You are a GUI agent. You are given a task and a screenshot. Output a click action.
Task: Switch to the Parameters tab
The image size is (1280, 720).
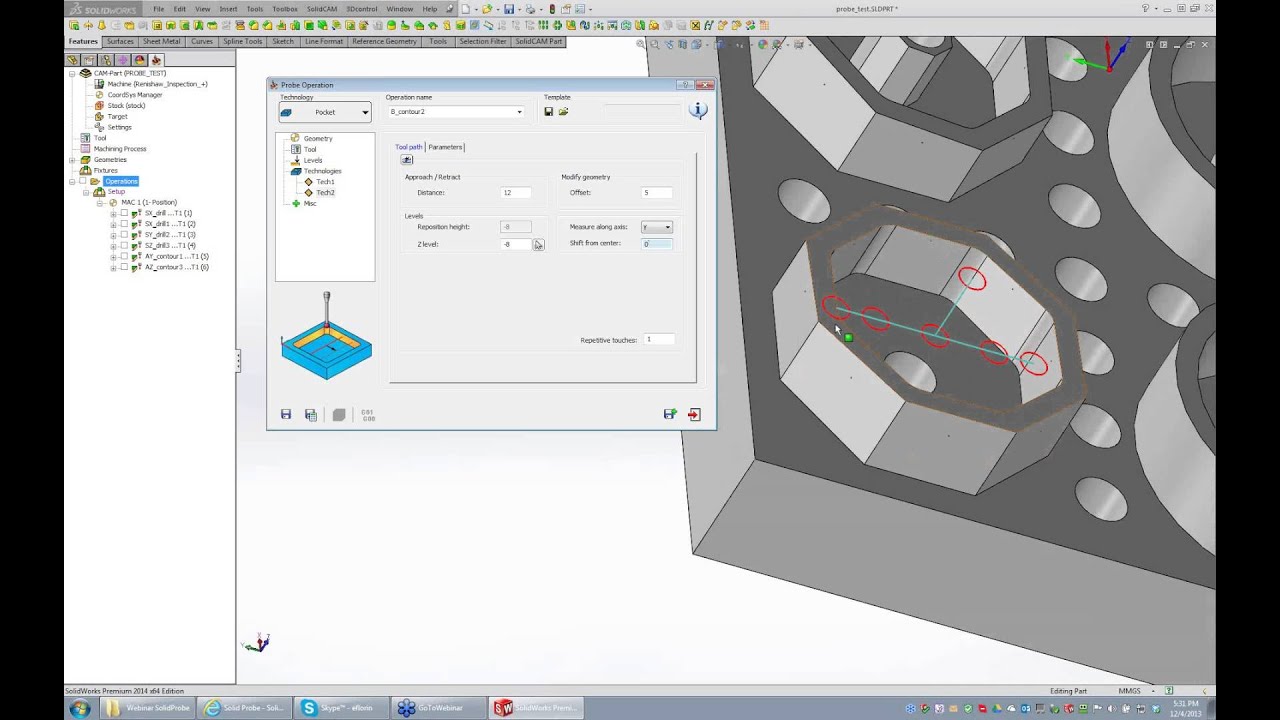446,147
